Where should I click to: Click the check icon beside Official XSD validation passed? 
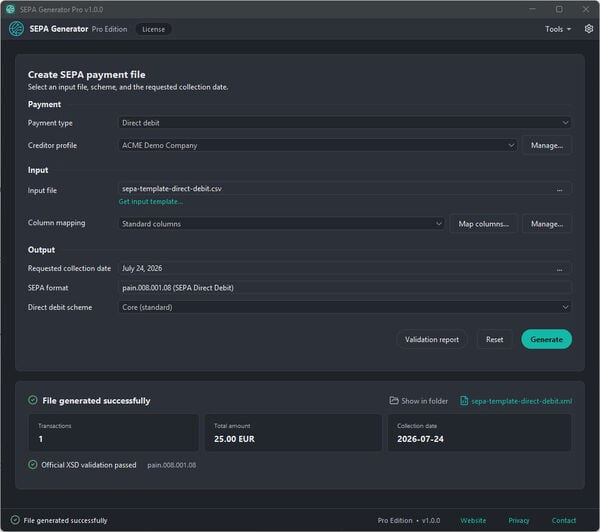click(33, 465)
